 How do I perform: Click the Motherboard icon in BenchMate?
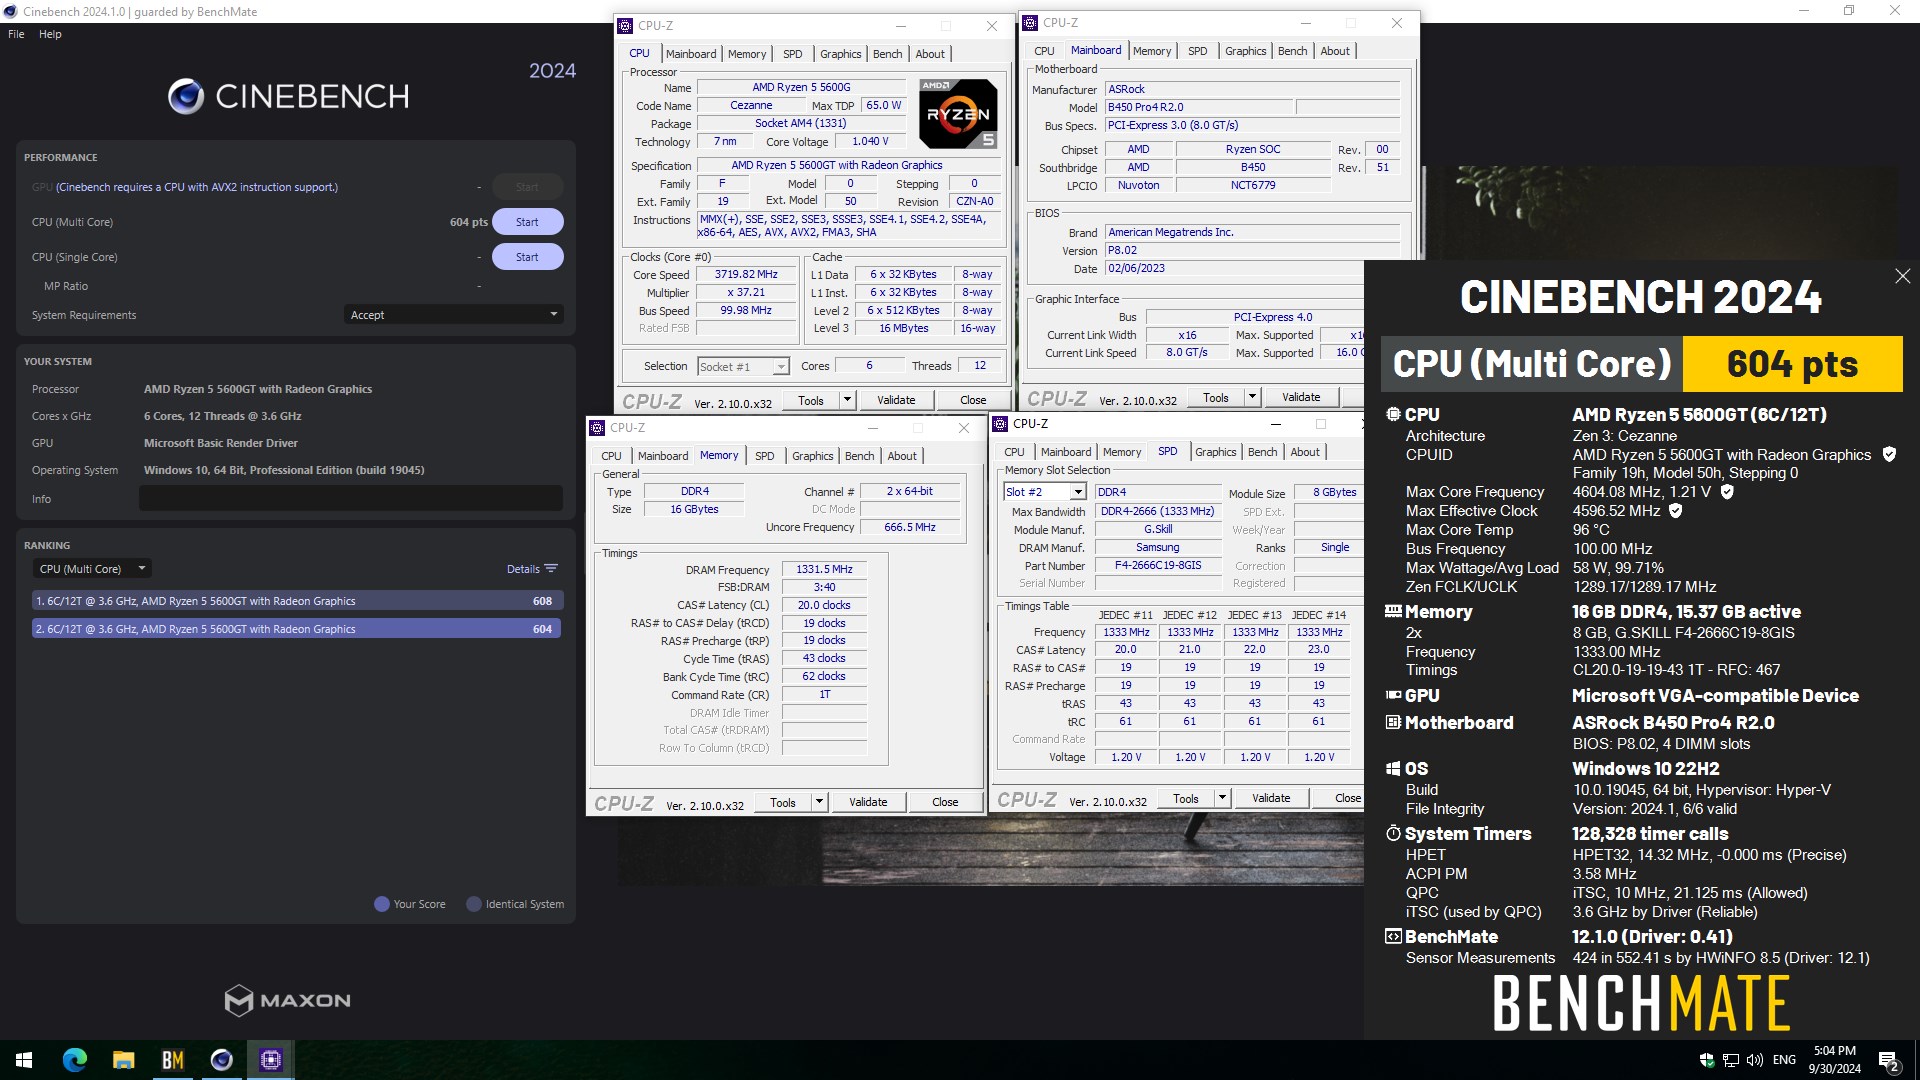pos(1393,722)
